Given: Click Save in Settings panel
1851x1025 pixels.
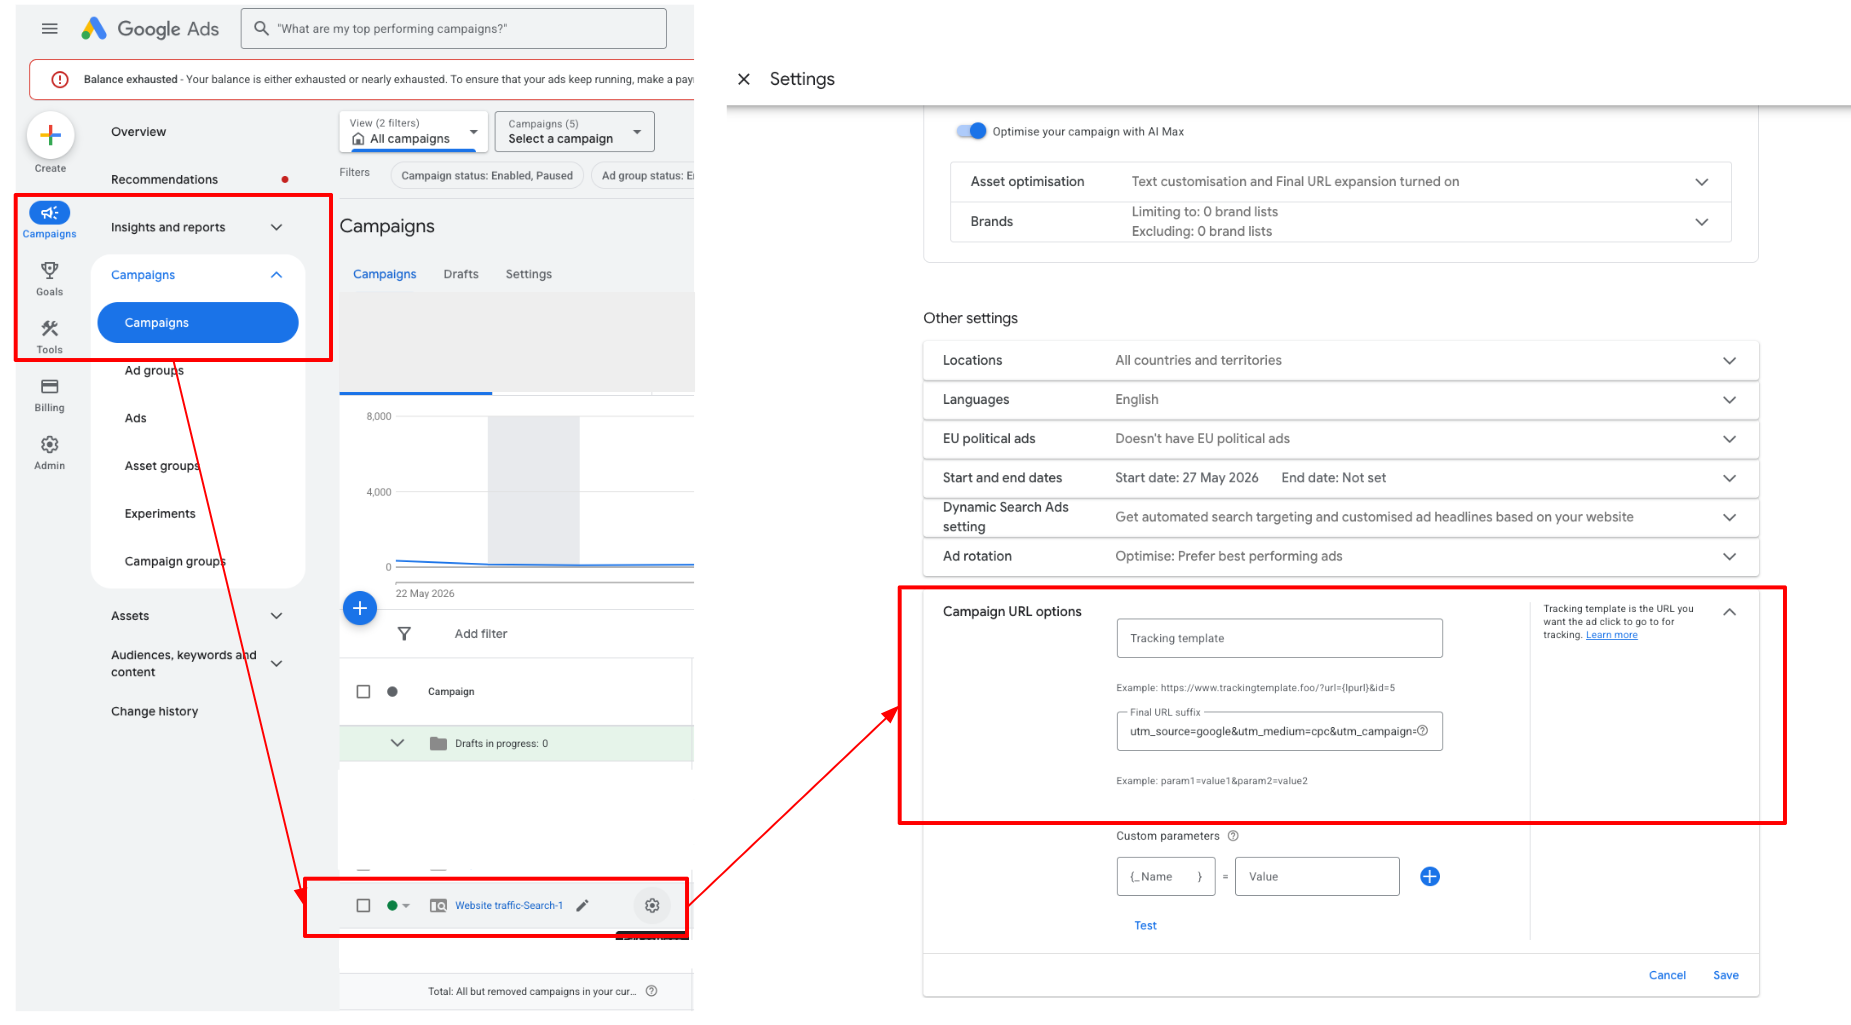Looking at the screenshot, I should [x=1726, y=975].
